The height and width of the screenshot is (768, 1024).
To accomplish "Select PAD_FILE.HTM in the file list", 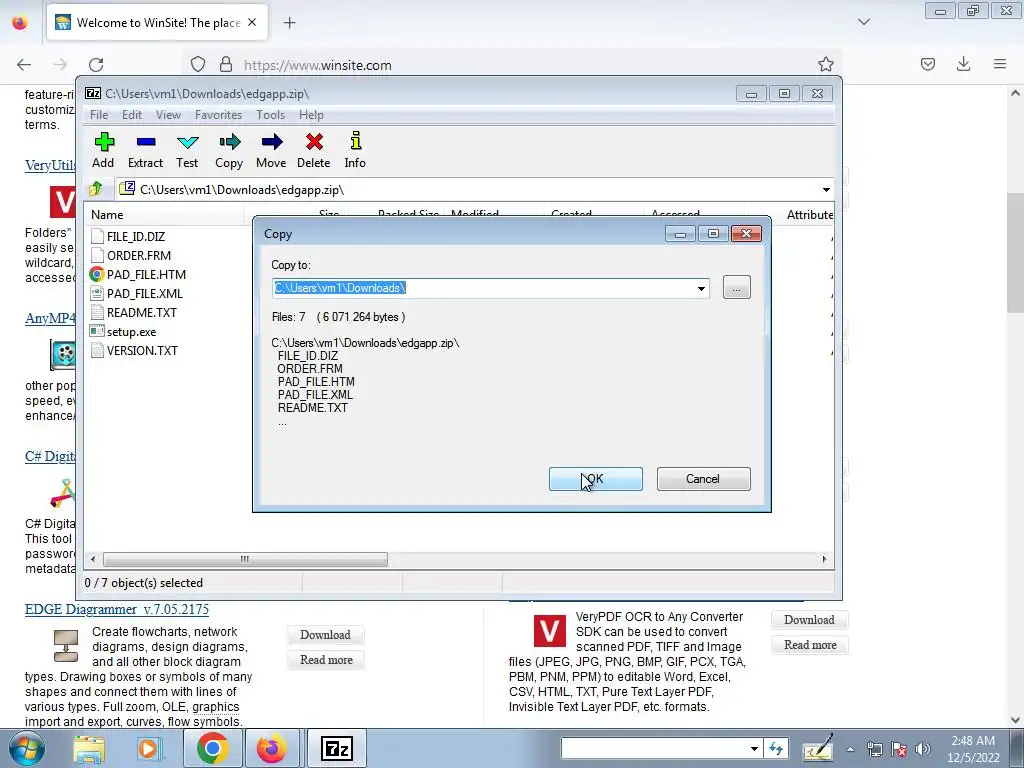I will [146, 274].
